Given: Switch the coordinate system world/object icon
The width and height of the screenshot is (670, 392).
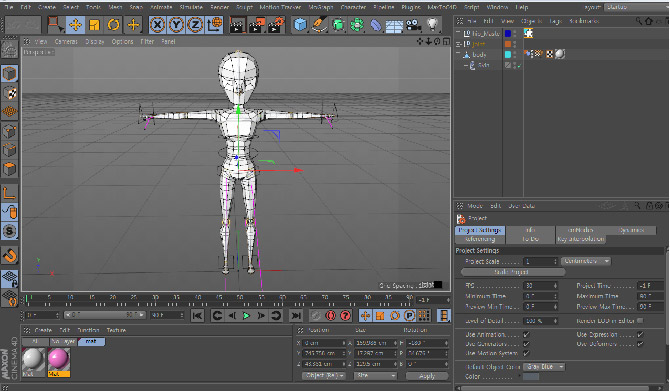Looking at the screenshot, I should (214, 25).
